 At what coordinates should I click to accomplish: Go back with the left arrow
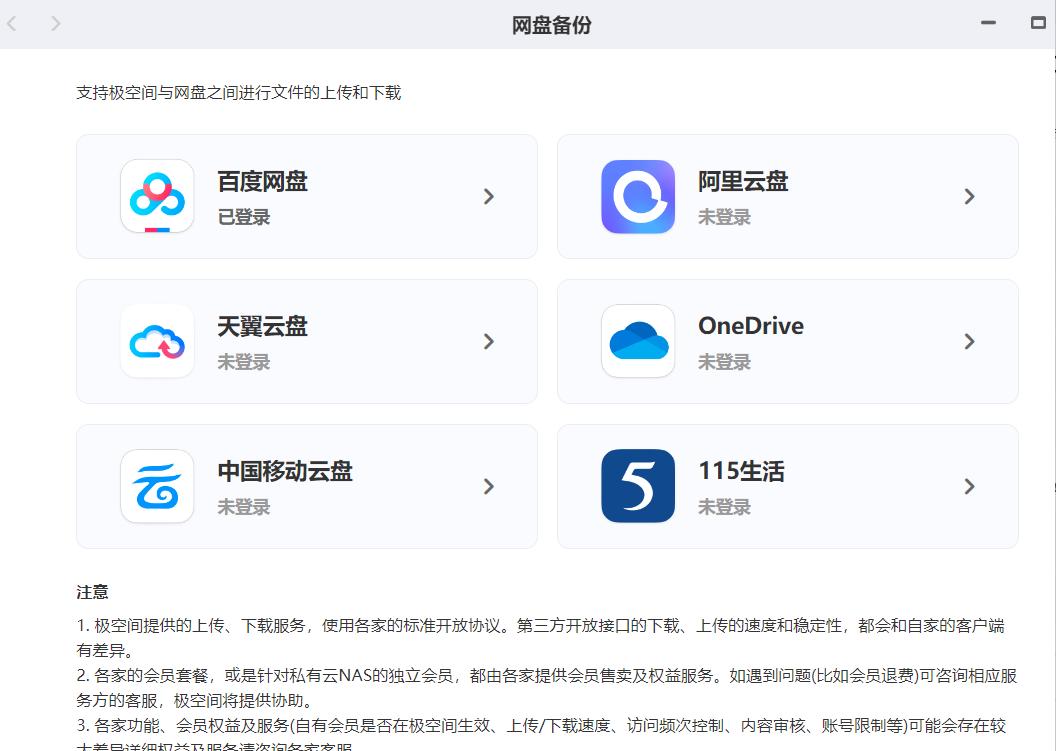pyautogui.click(x=11, y=24)
